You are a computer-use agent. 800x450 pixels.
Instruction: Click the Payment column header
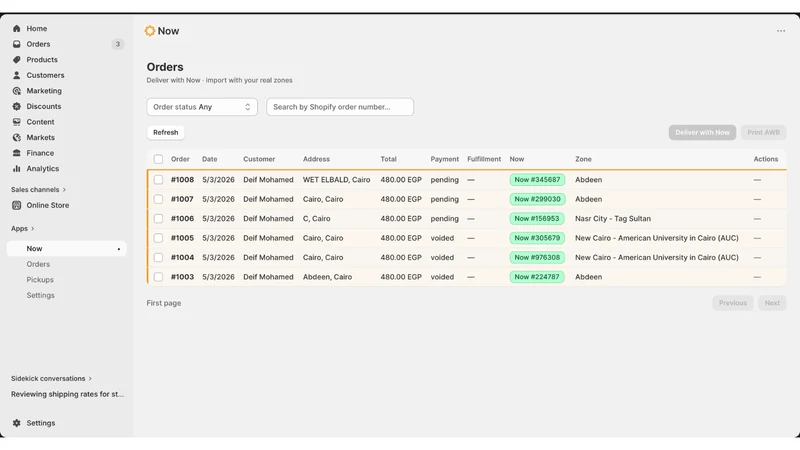click(444, 159)
